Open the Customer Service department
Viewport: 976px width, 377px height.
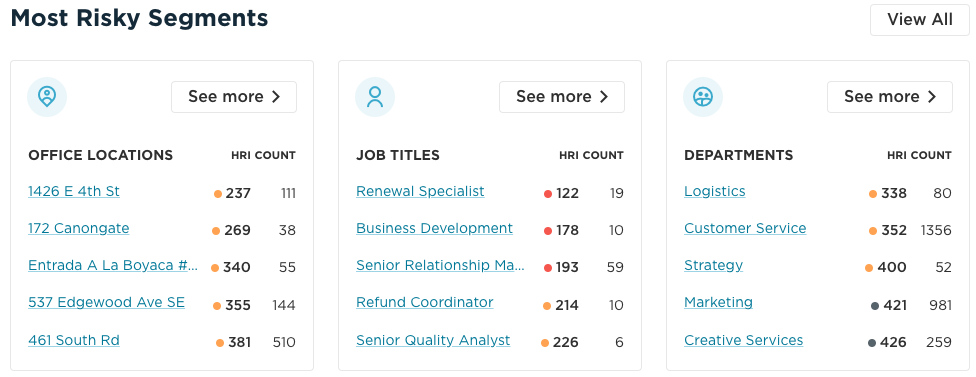click(x=745, y=228)
